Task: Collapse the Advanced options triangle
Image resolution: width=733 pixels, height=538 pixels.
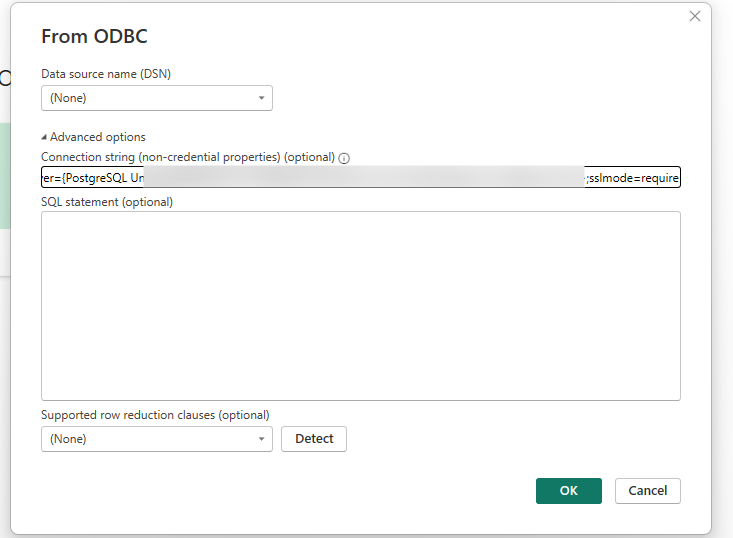Action: tap(44, 137)
